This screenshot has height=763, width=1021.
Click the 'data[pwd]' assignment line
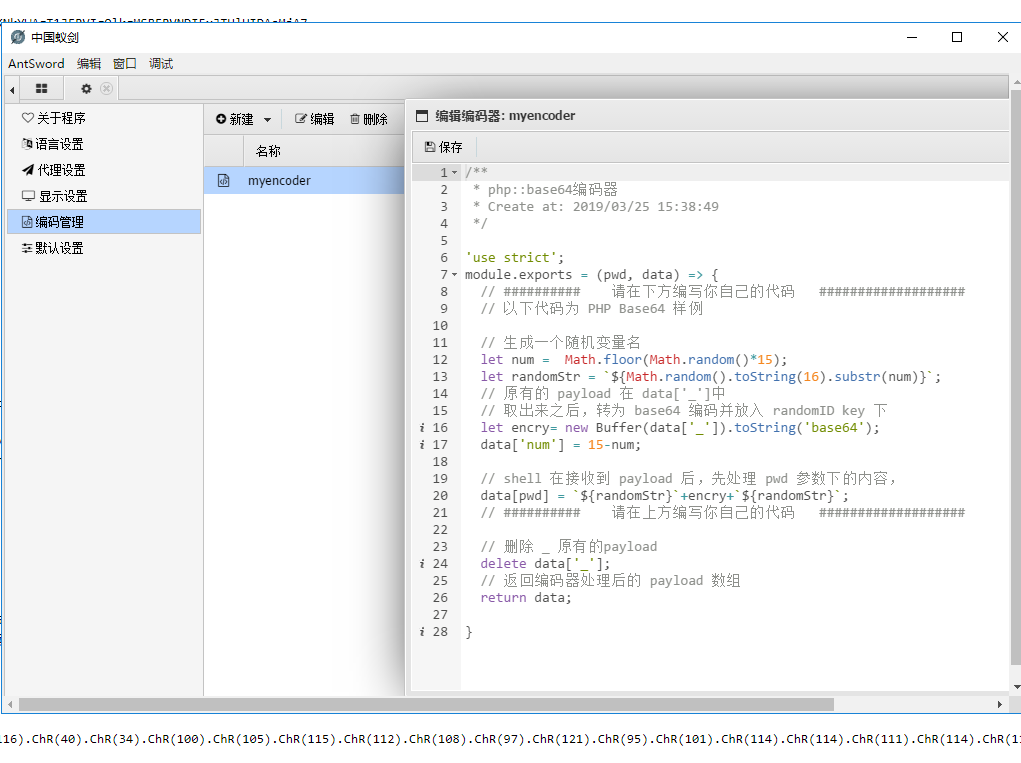click(x=664, y=496)
